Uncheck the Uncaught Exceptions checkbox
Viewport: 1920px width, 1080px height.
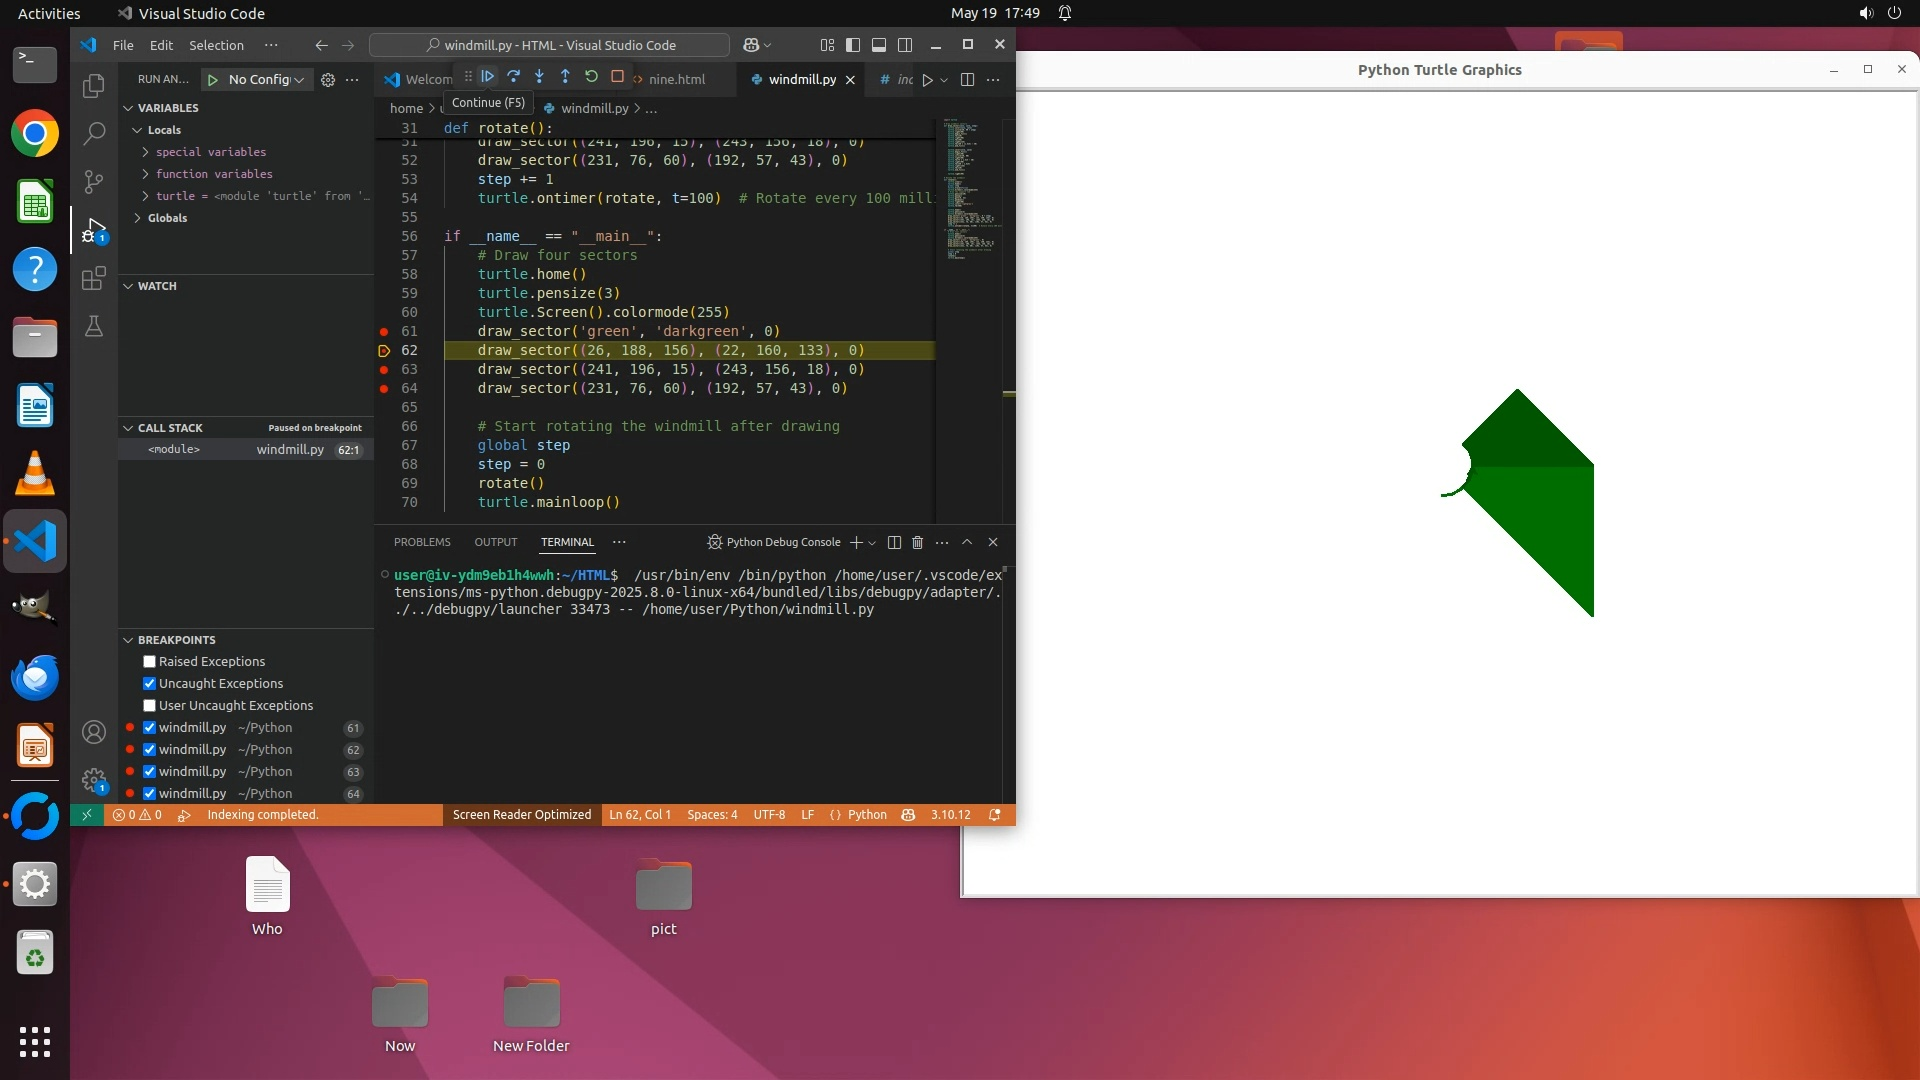(x=149, y=684)
